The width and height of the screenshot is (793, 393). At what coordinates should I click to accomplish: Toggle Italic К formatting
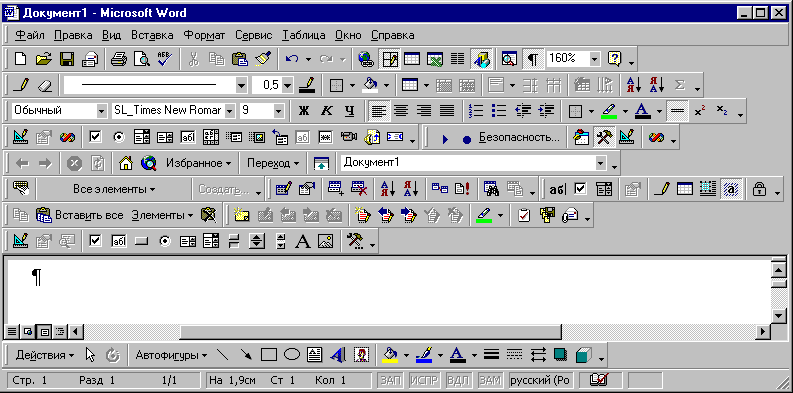(x=327, y=111)
